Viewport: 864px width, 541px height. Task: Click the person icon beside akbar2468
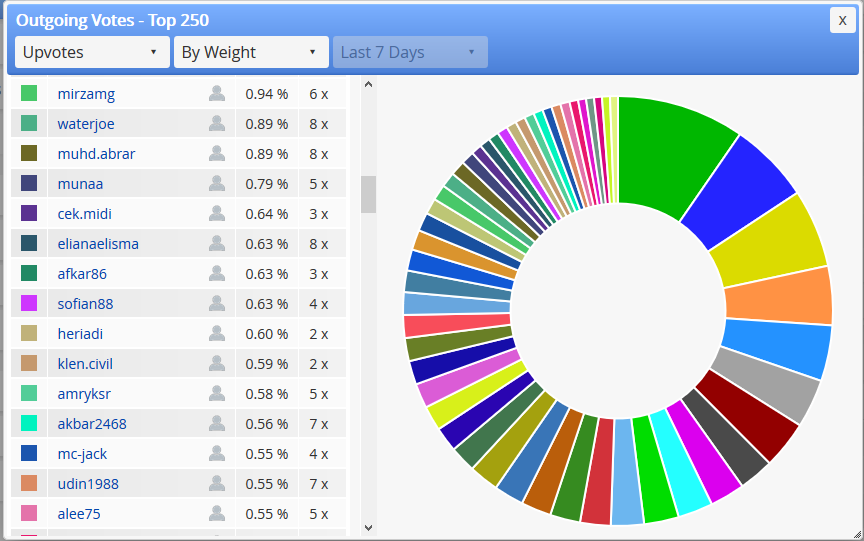217,424
